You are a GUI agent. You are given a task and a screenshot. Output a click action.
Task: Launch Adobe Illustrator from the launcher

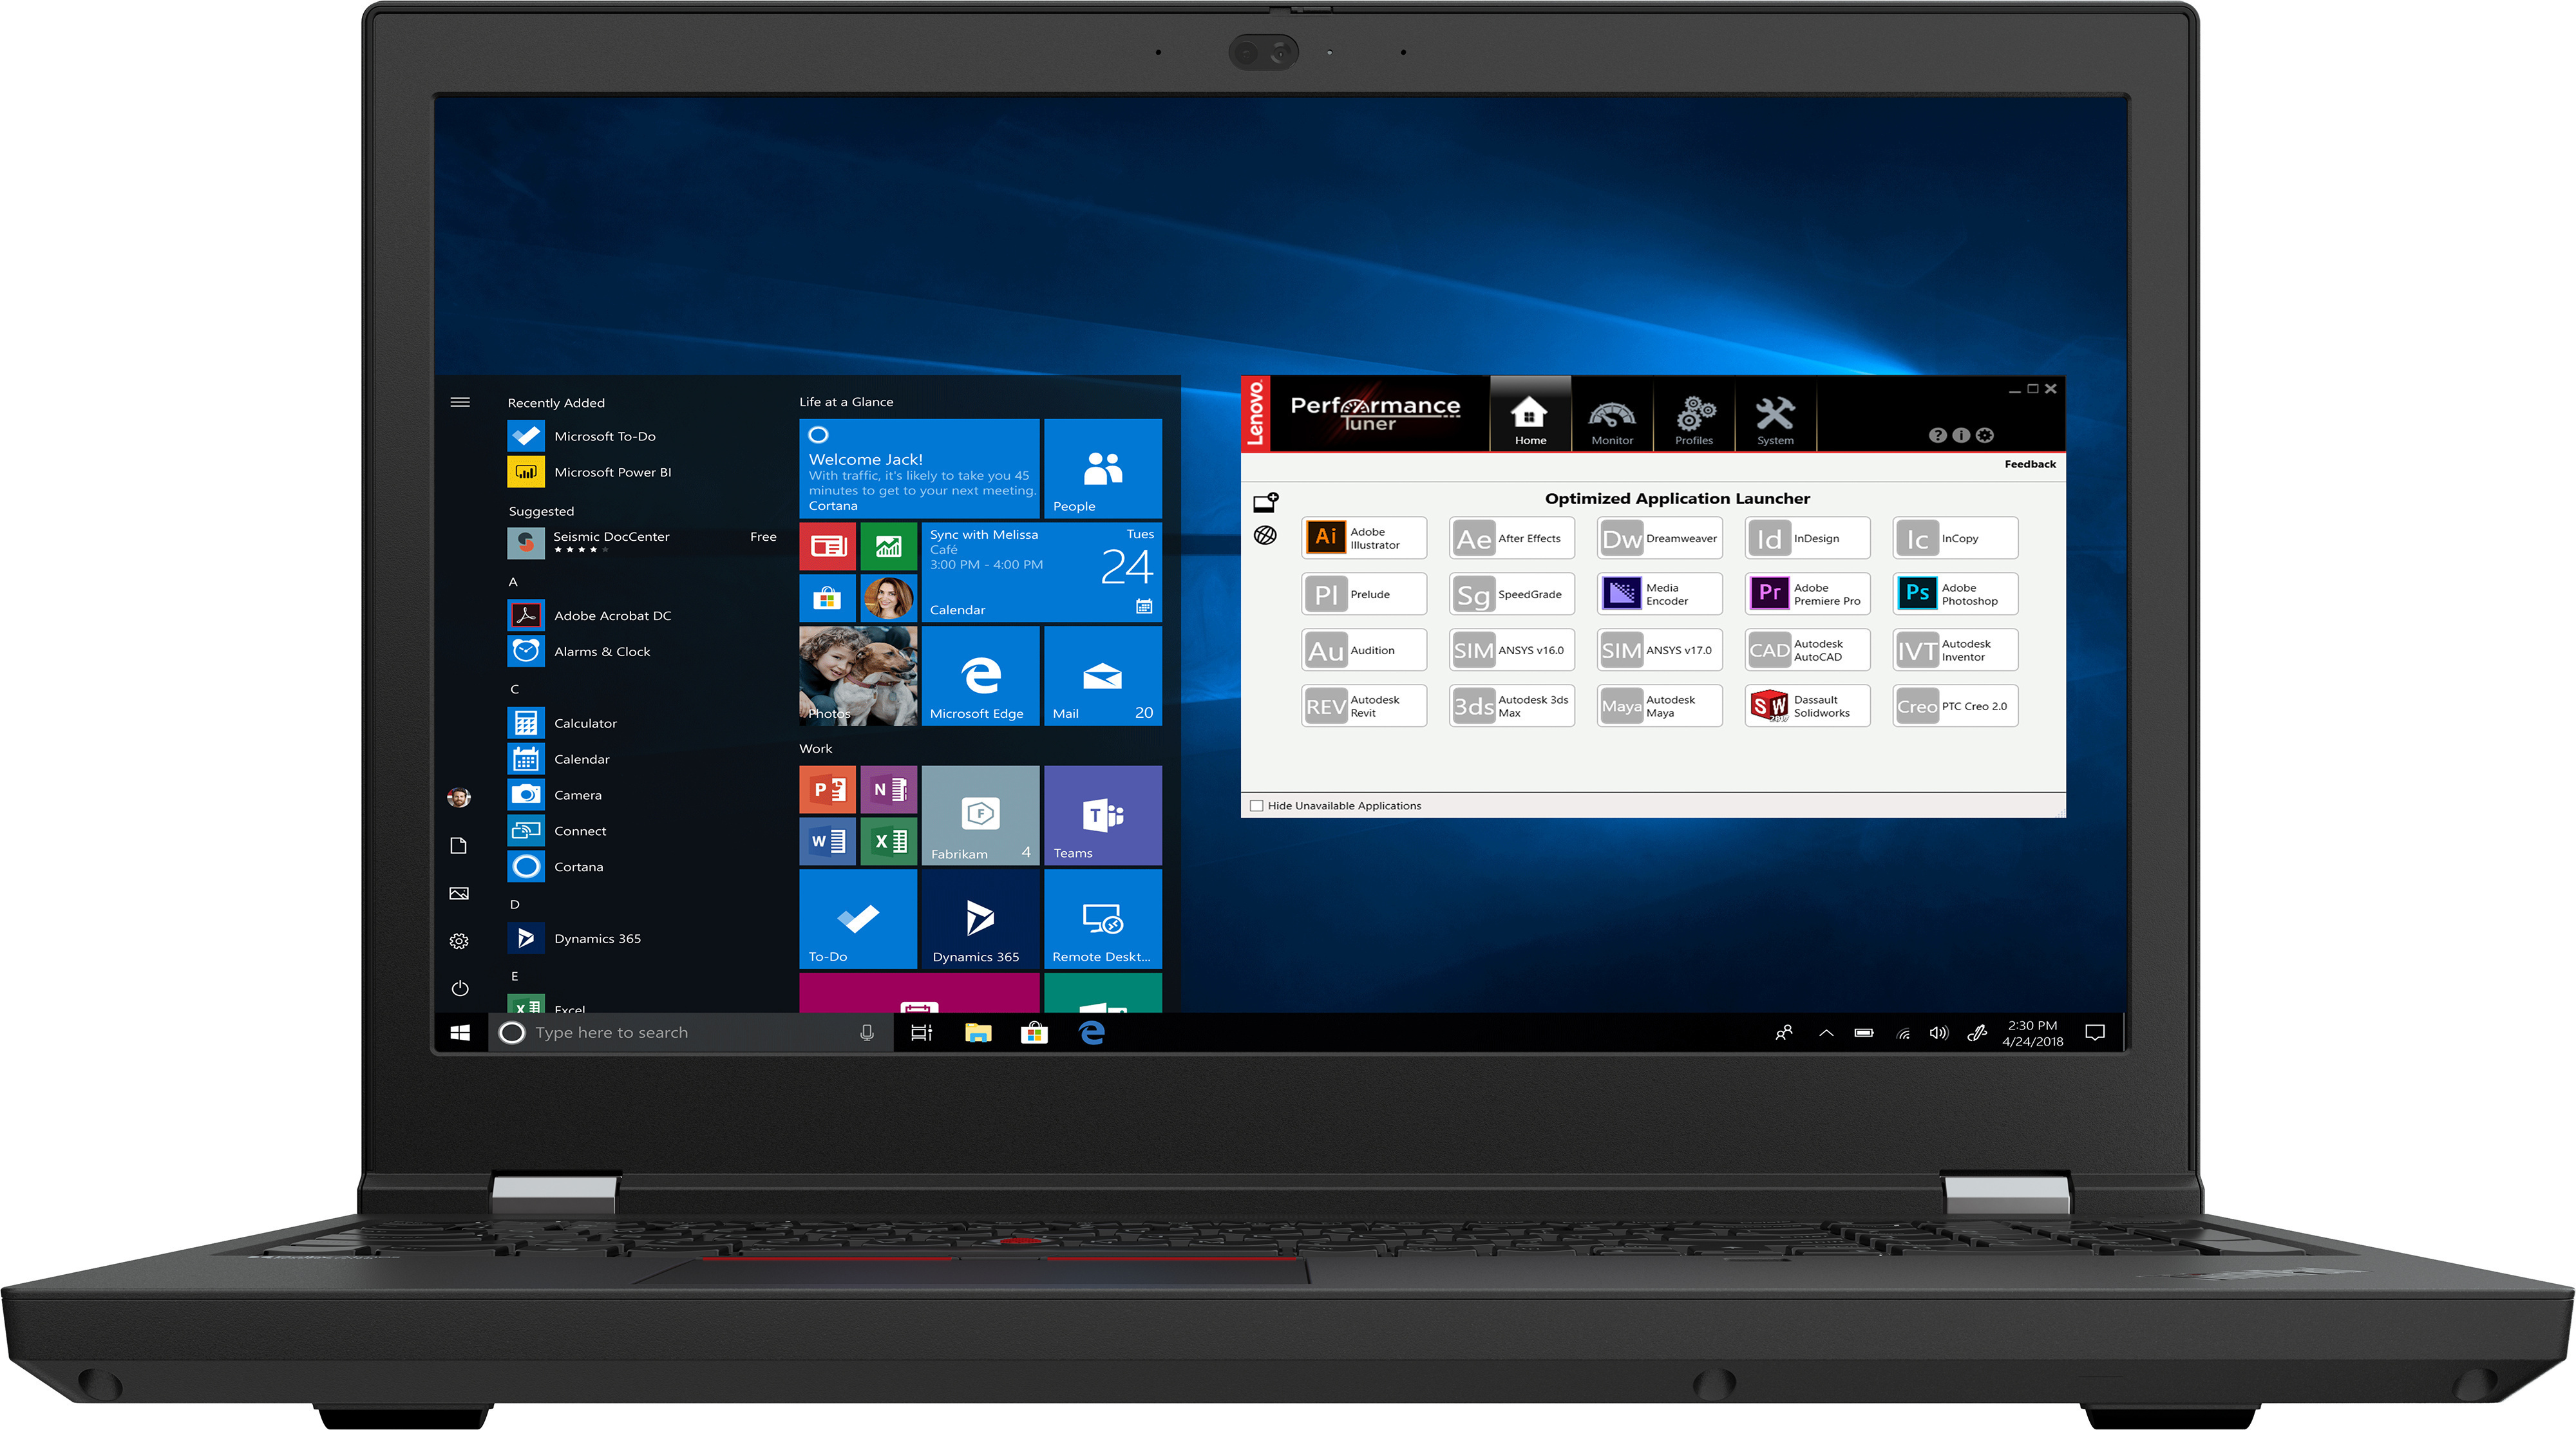(1363, 538)
